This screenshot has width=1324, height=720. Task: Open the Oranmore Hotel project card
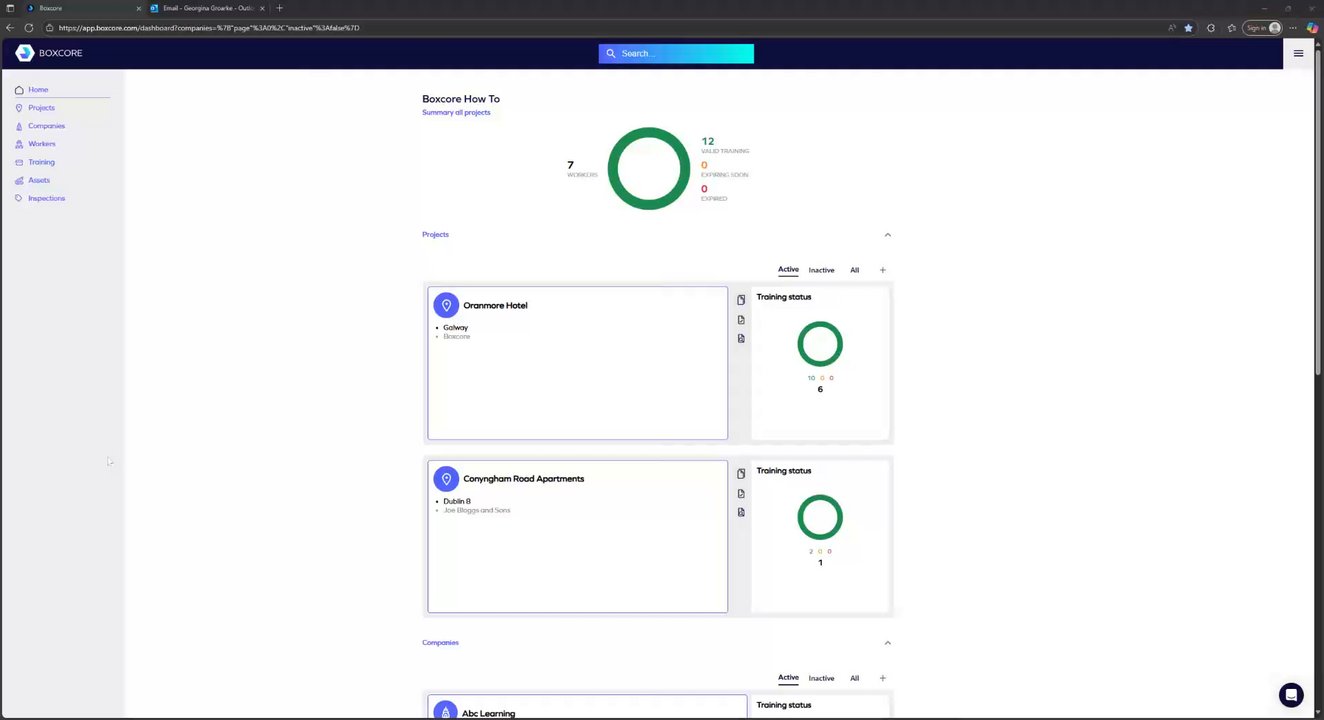coord(577,363)
